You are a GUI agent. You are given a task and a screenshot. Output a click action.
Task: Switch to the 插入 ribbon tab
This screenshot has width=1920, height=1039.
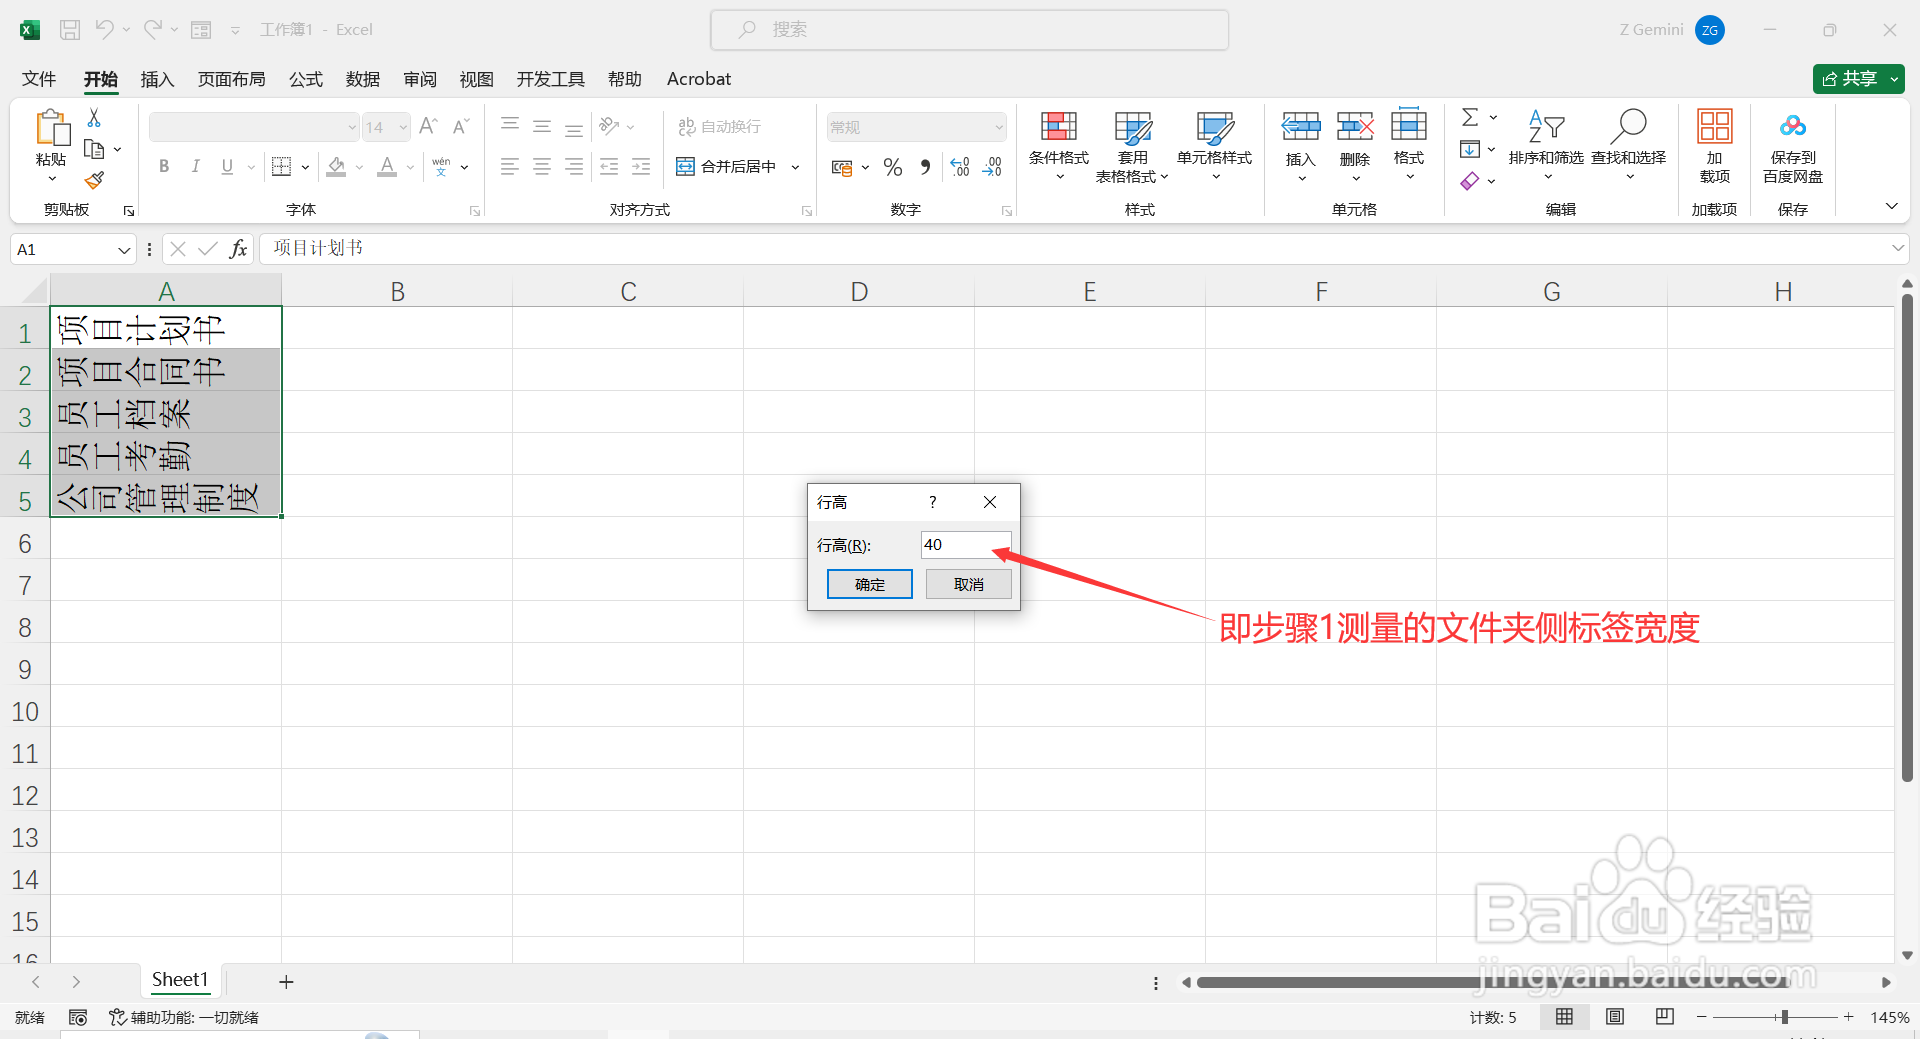point(156,79)
